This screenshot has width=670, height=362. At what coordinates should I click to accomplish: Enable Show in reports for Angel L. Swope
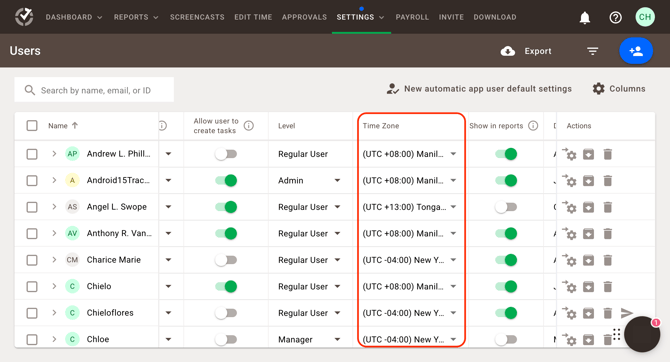click(506, 207)
